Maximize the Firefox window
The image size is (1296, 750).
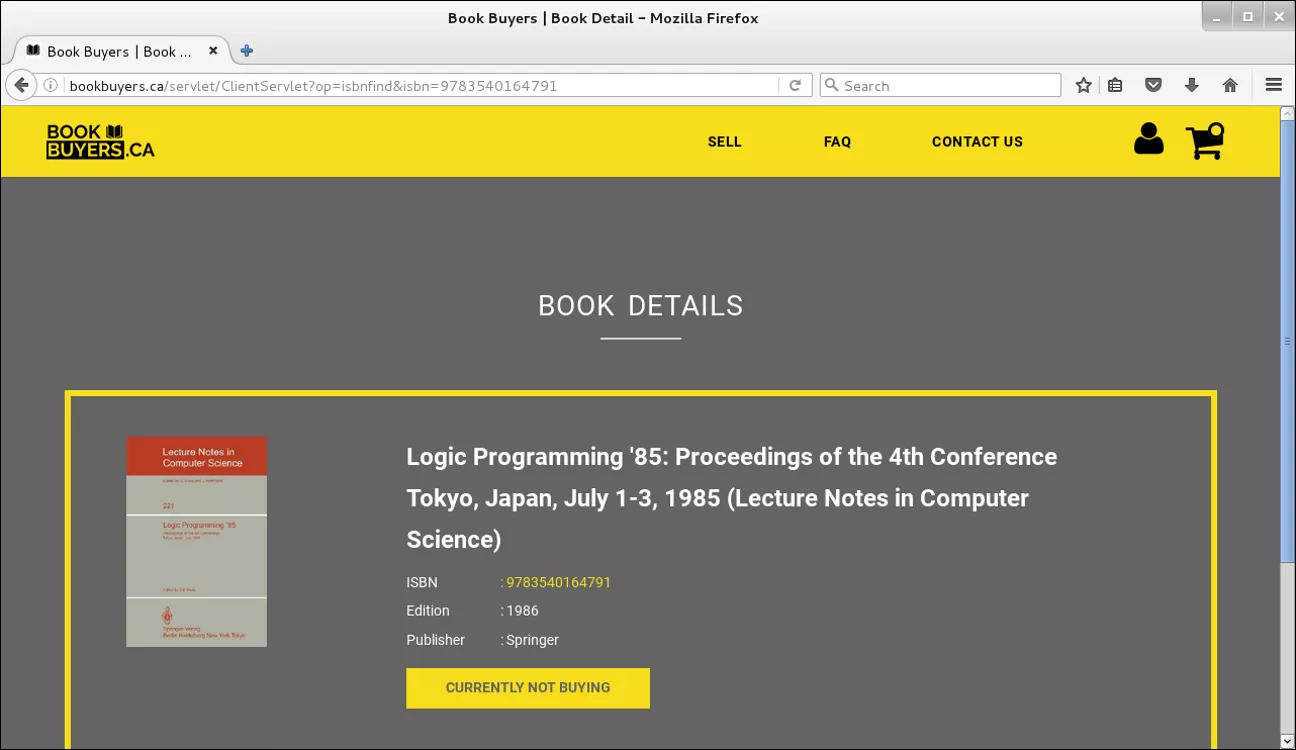(x=1248, y=15)
